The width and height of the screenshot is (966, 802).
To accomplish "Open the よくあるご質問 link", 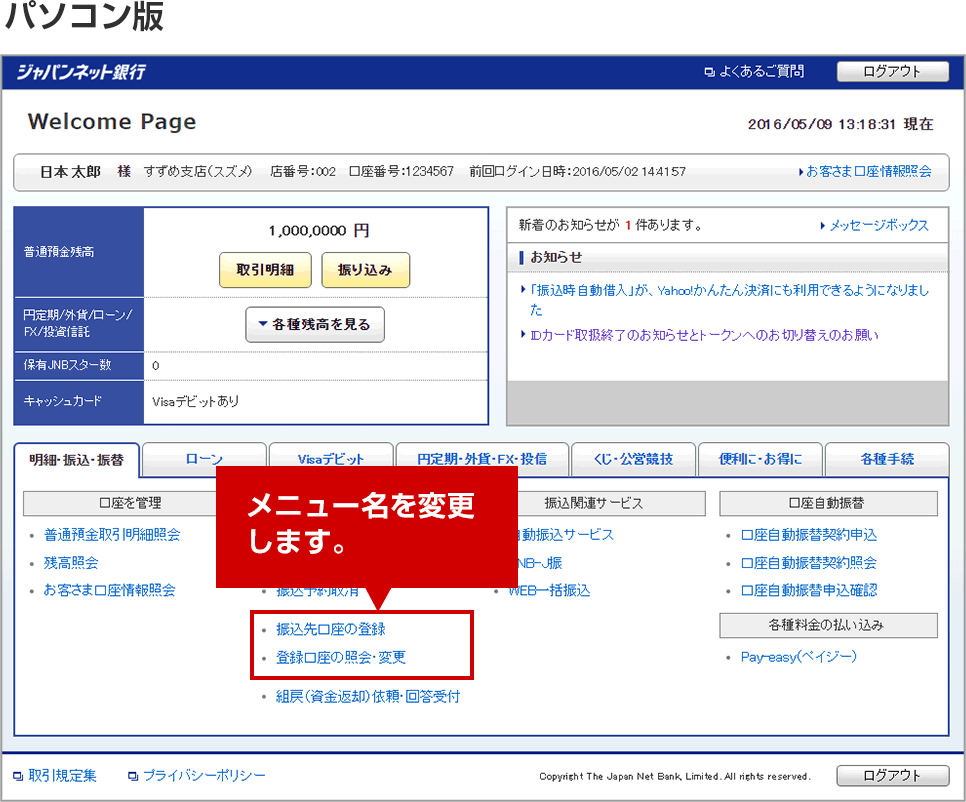I will [760, 72].
